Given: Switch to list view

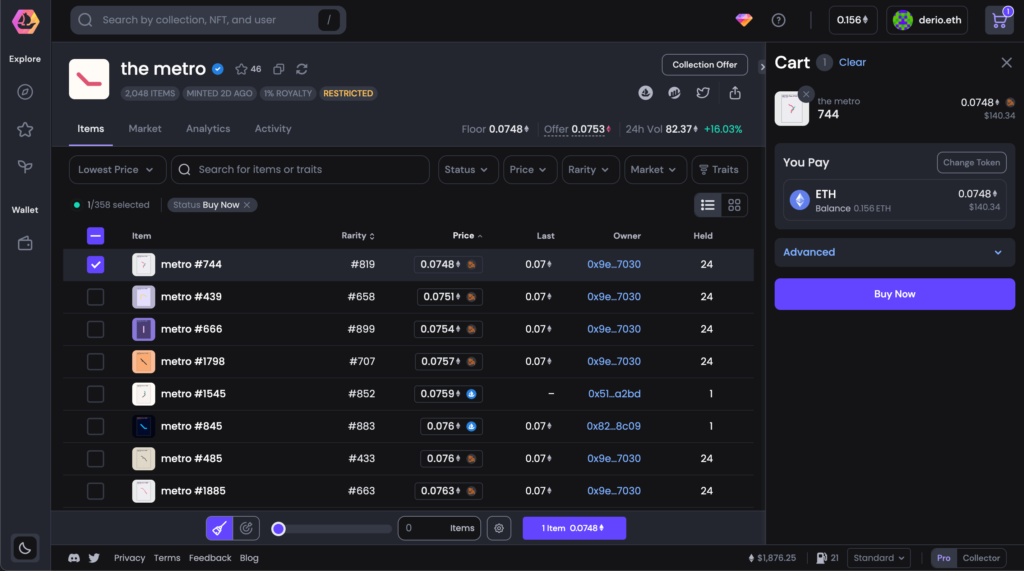Looking at the screenshot, I should pos(708,205).
